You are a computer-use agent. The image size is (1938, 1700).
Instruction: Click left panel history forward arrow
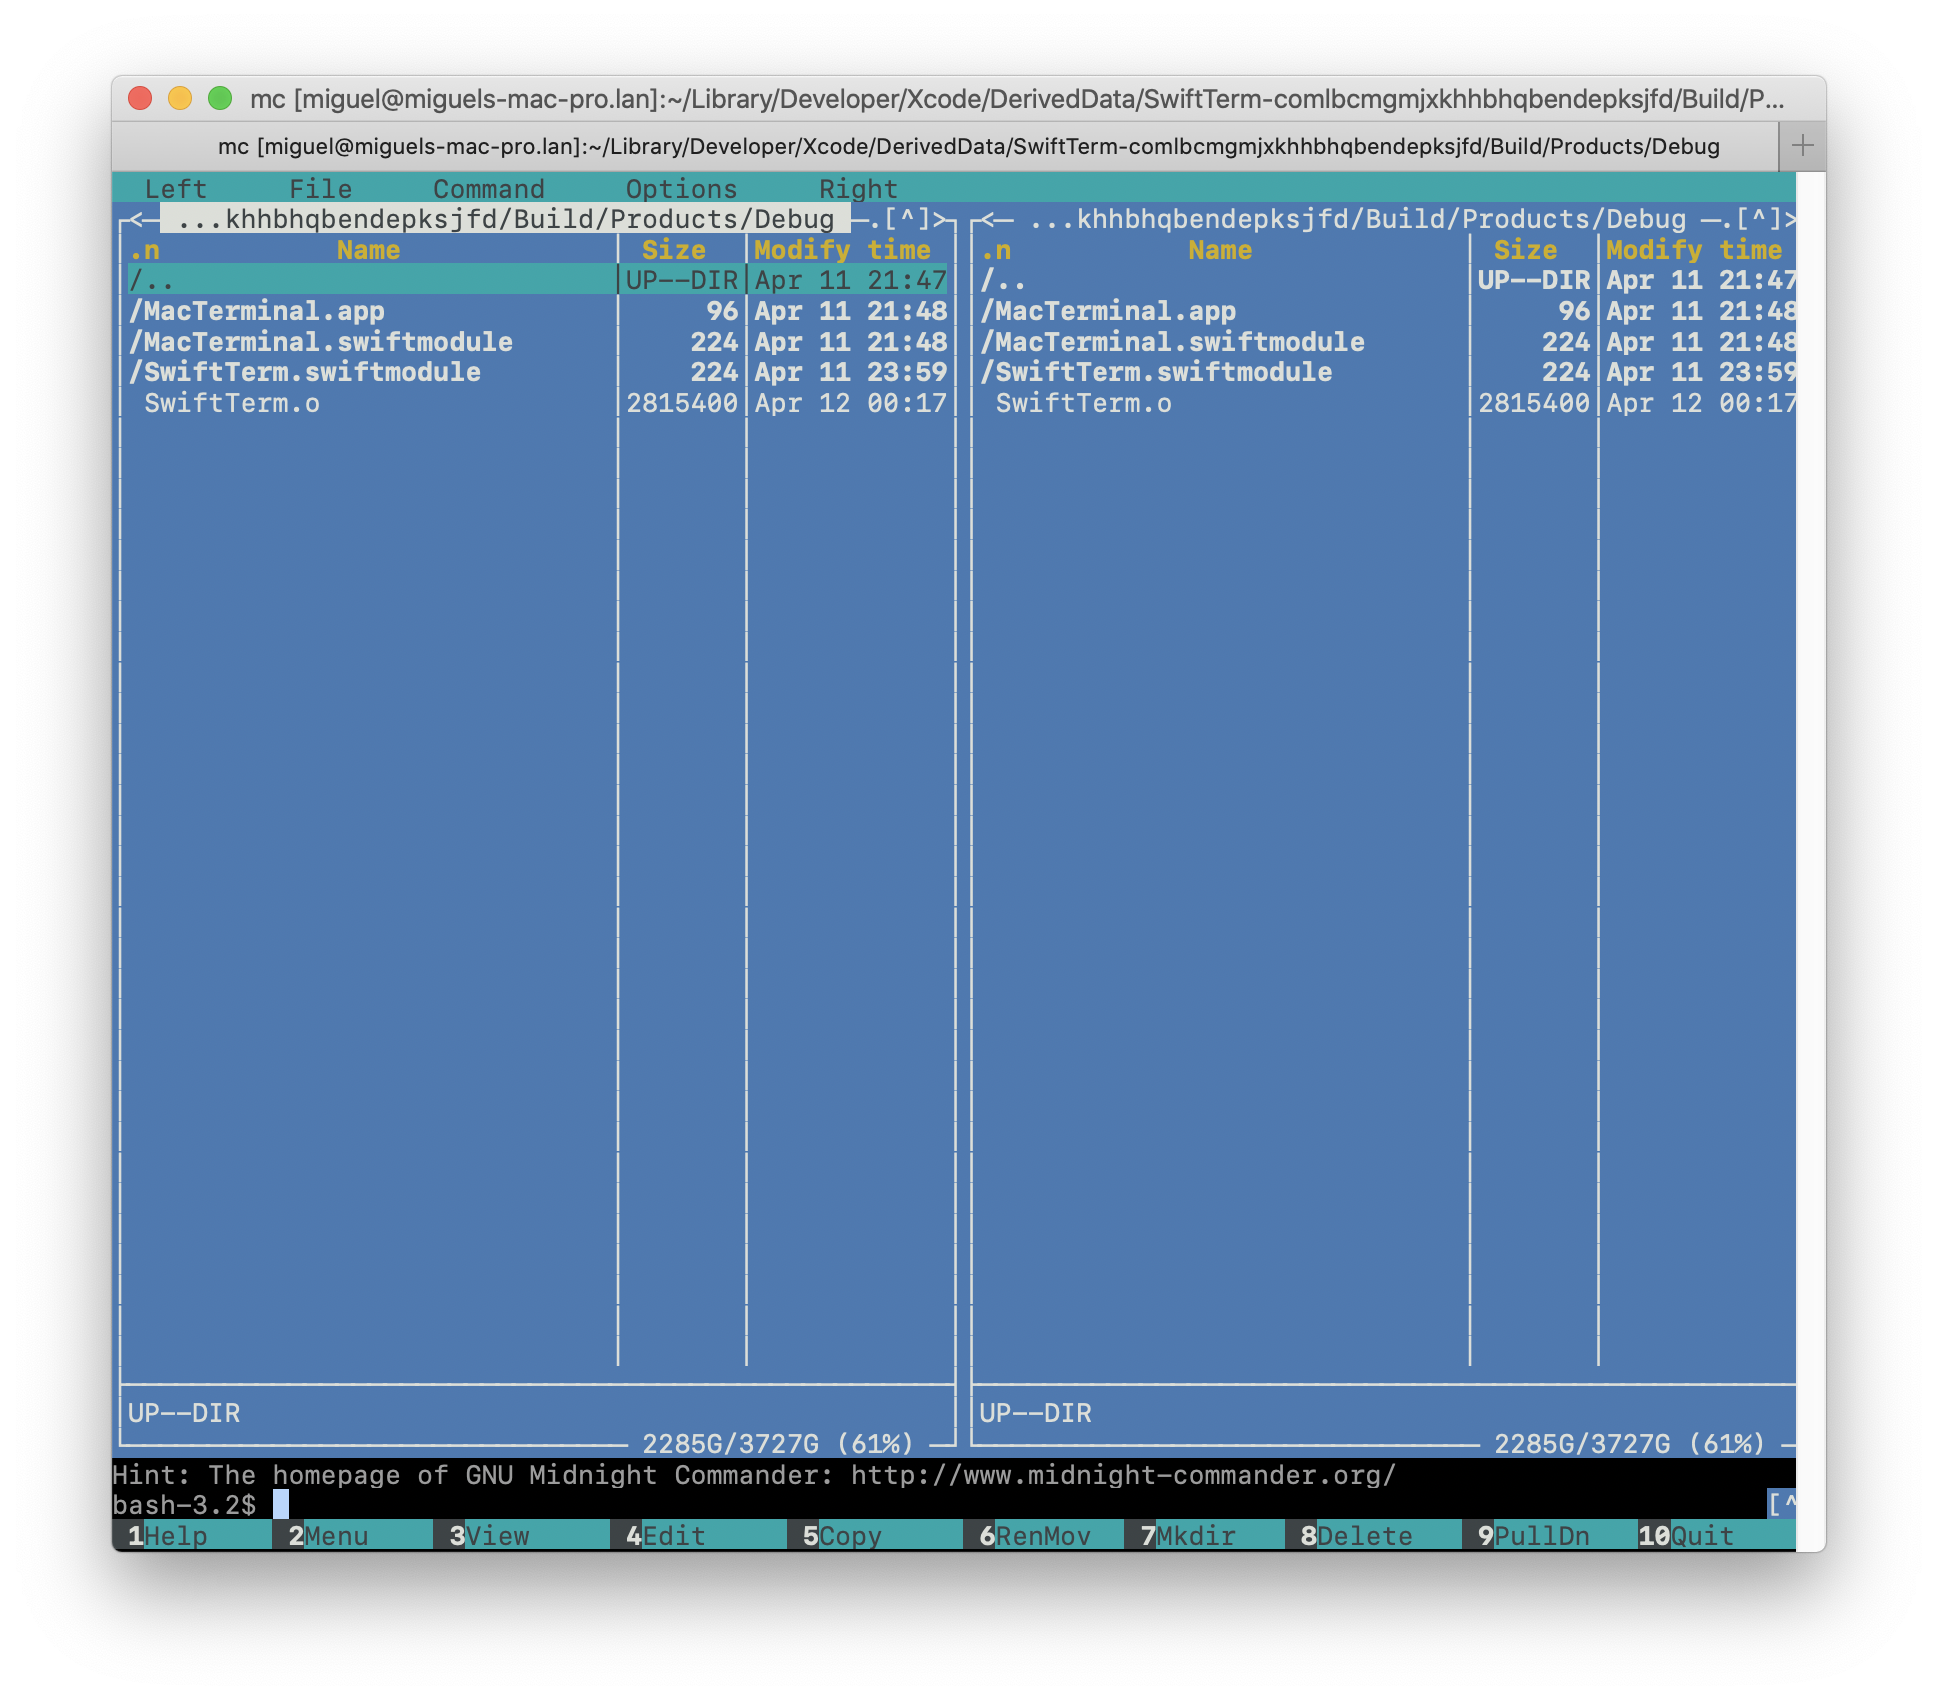(940, 219)
